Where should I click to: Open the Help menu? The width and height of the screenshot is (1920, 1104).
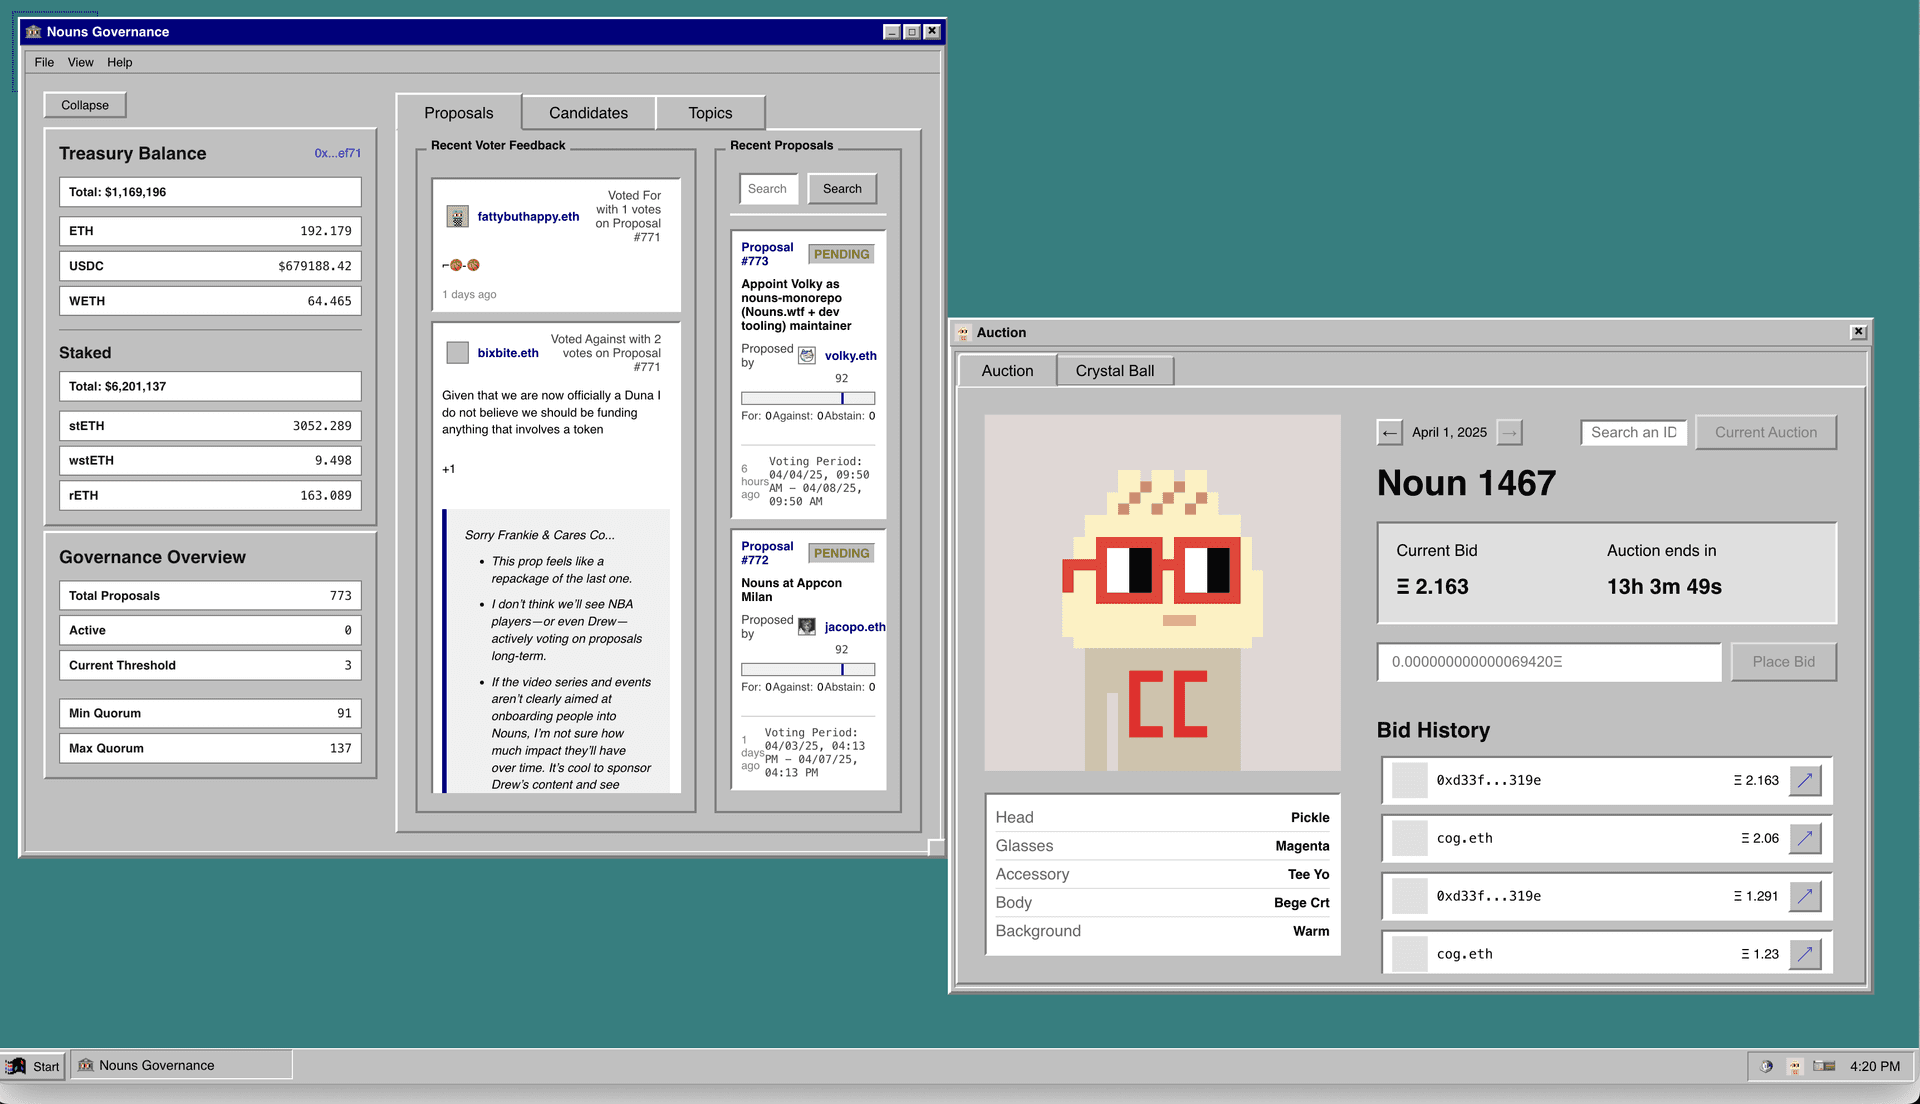[x=120, y=62]
